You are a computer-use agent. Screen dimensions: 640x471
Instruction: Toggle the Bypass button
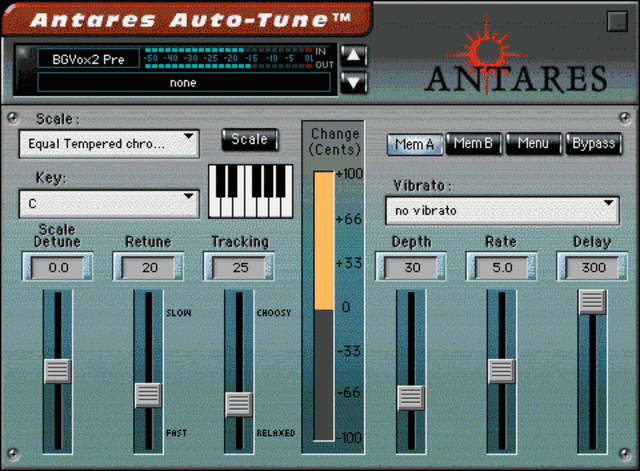pyautogui.click(x=594, y=144)
